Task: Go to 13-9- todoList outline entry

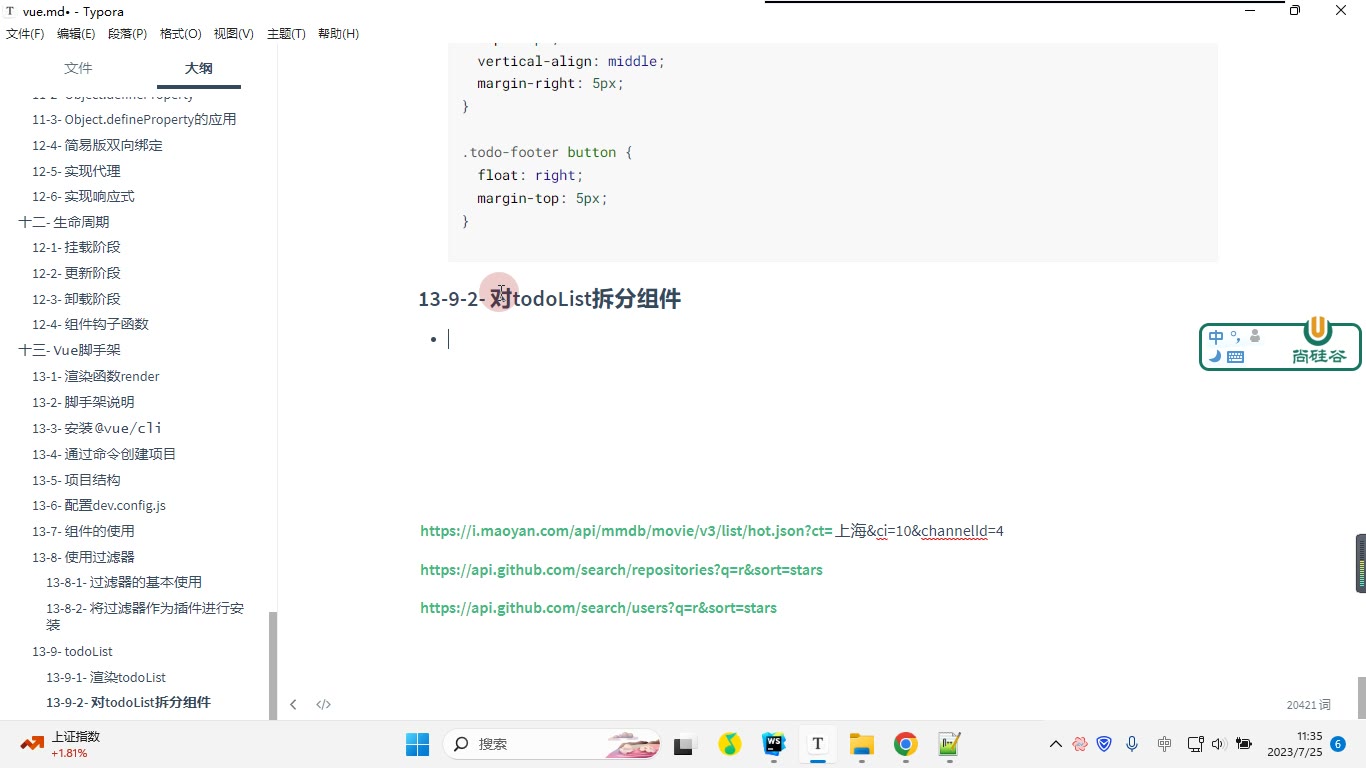Action: (72, 651)
